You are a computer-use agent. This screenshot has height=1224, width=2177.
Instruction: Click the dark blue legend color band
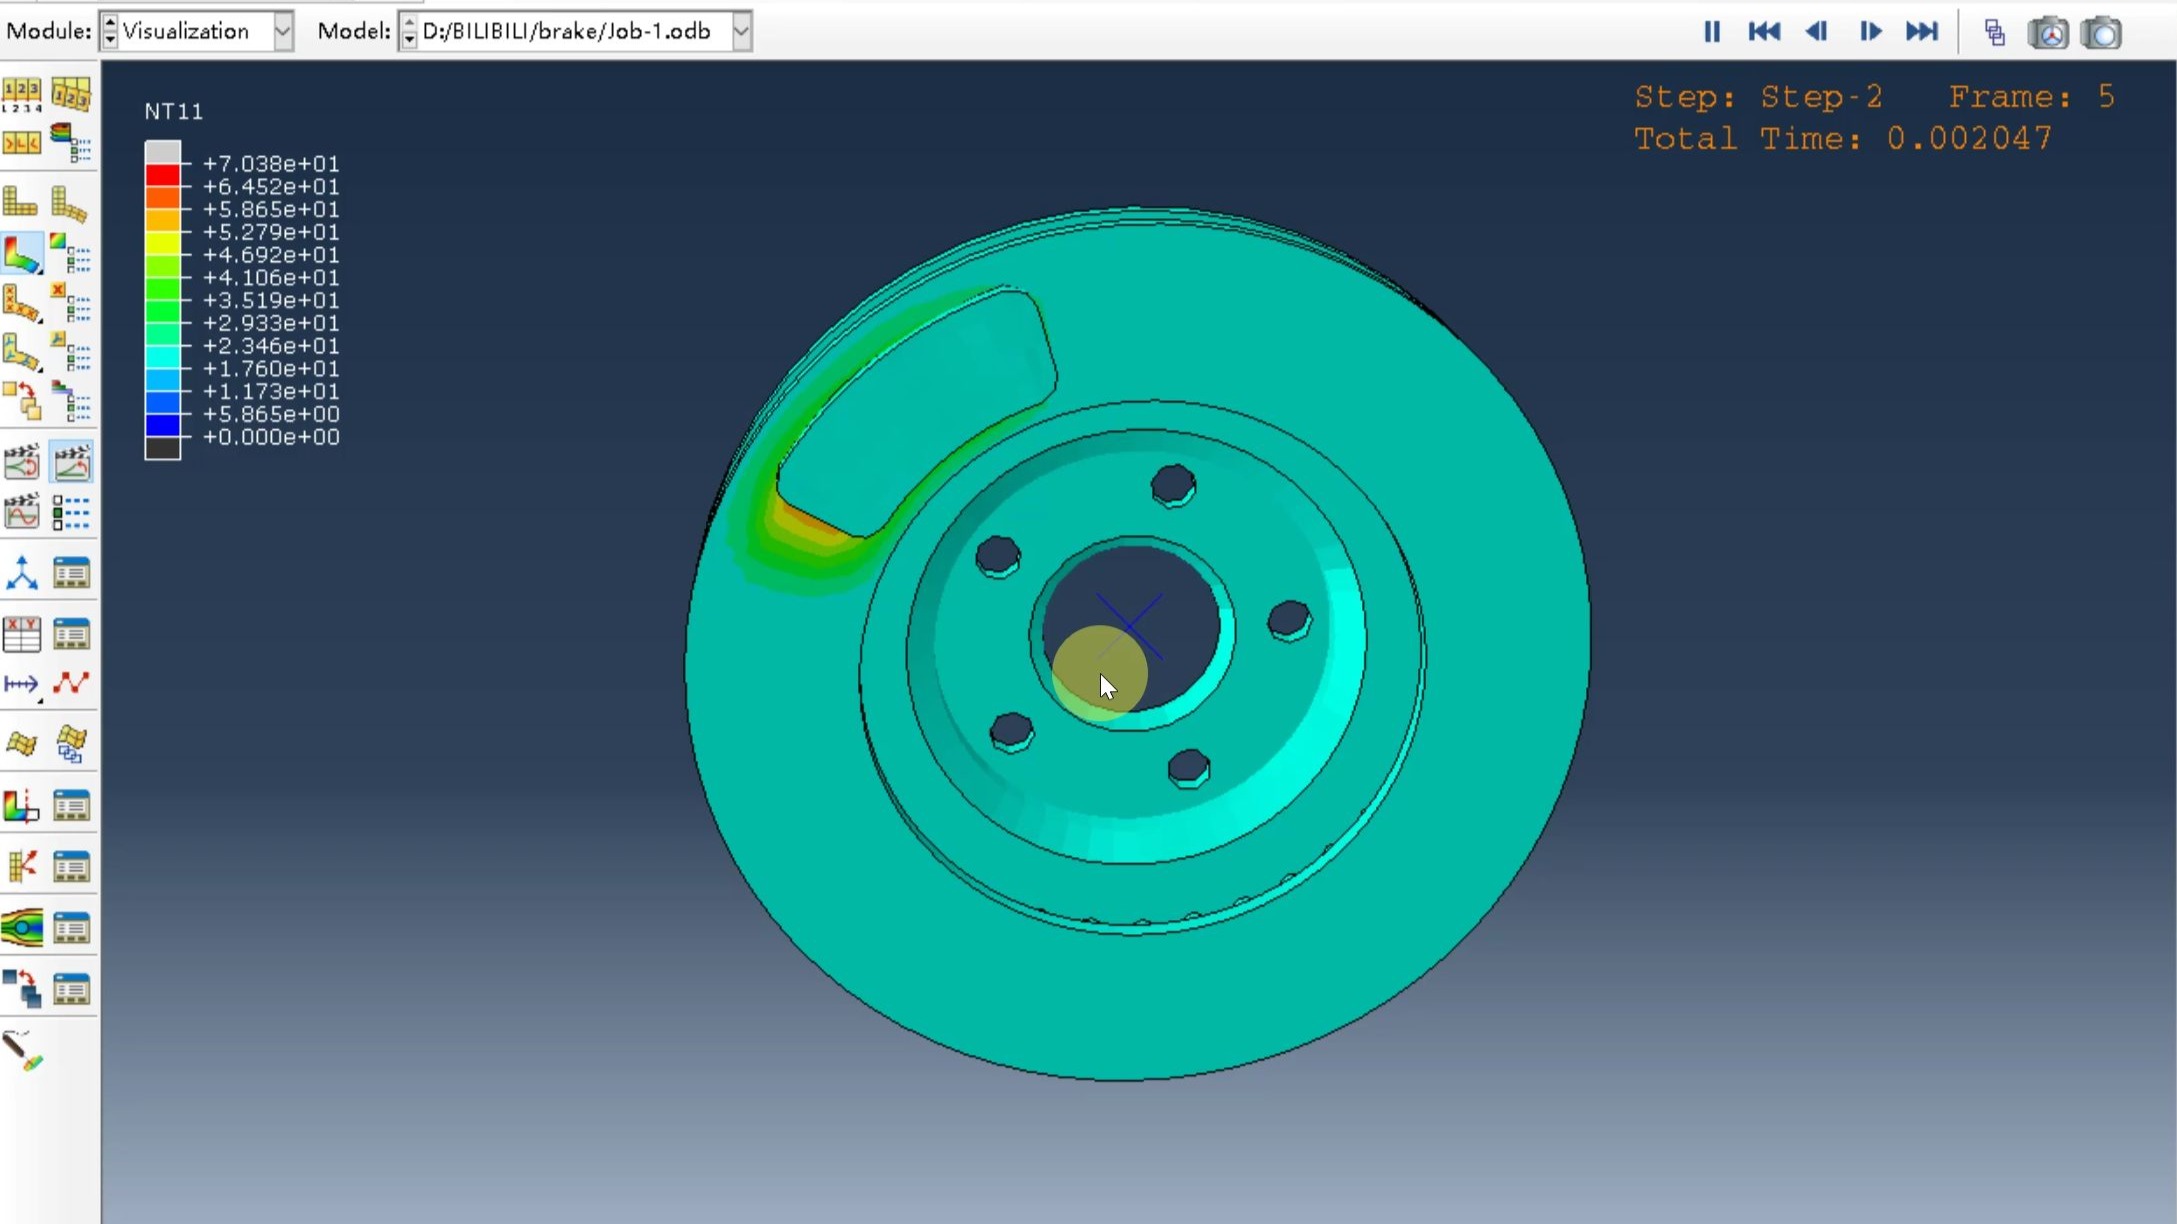pos(163,425)
